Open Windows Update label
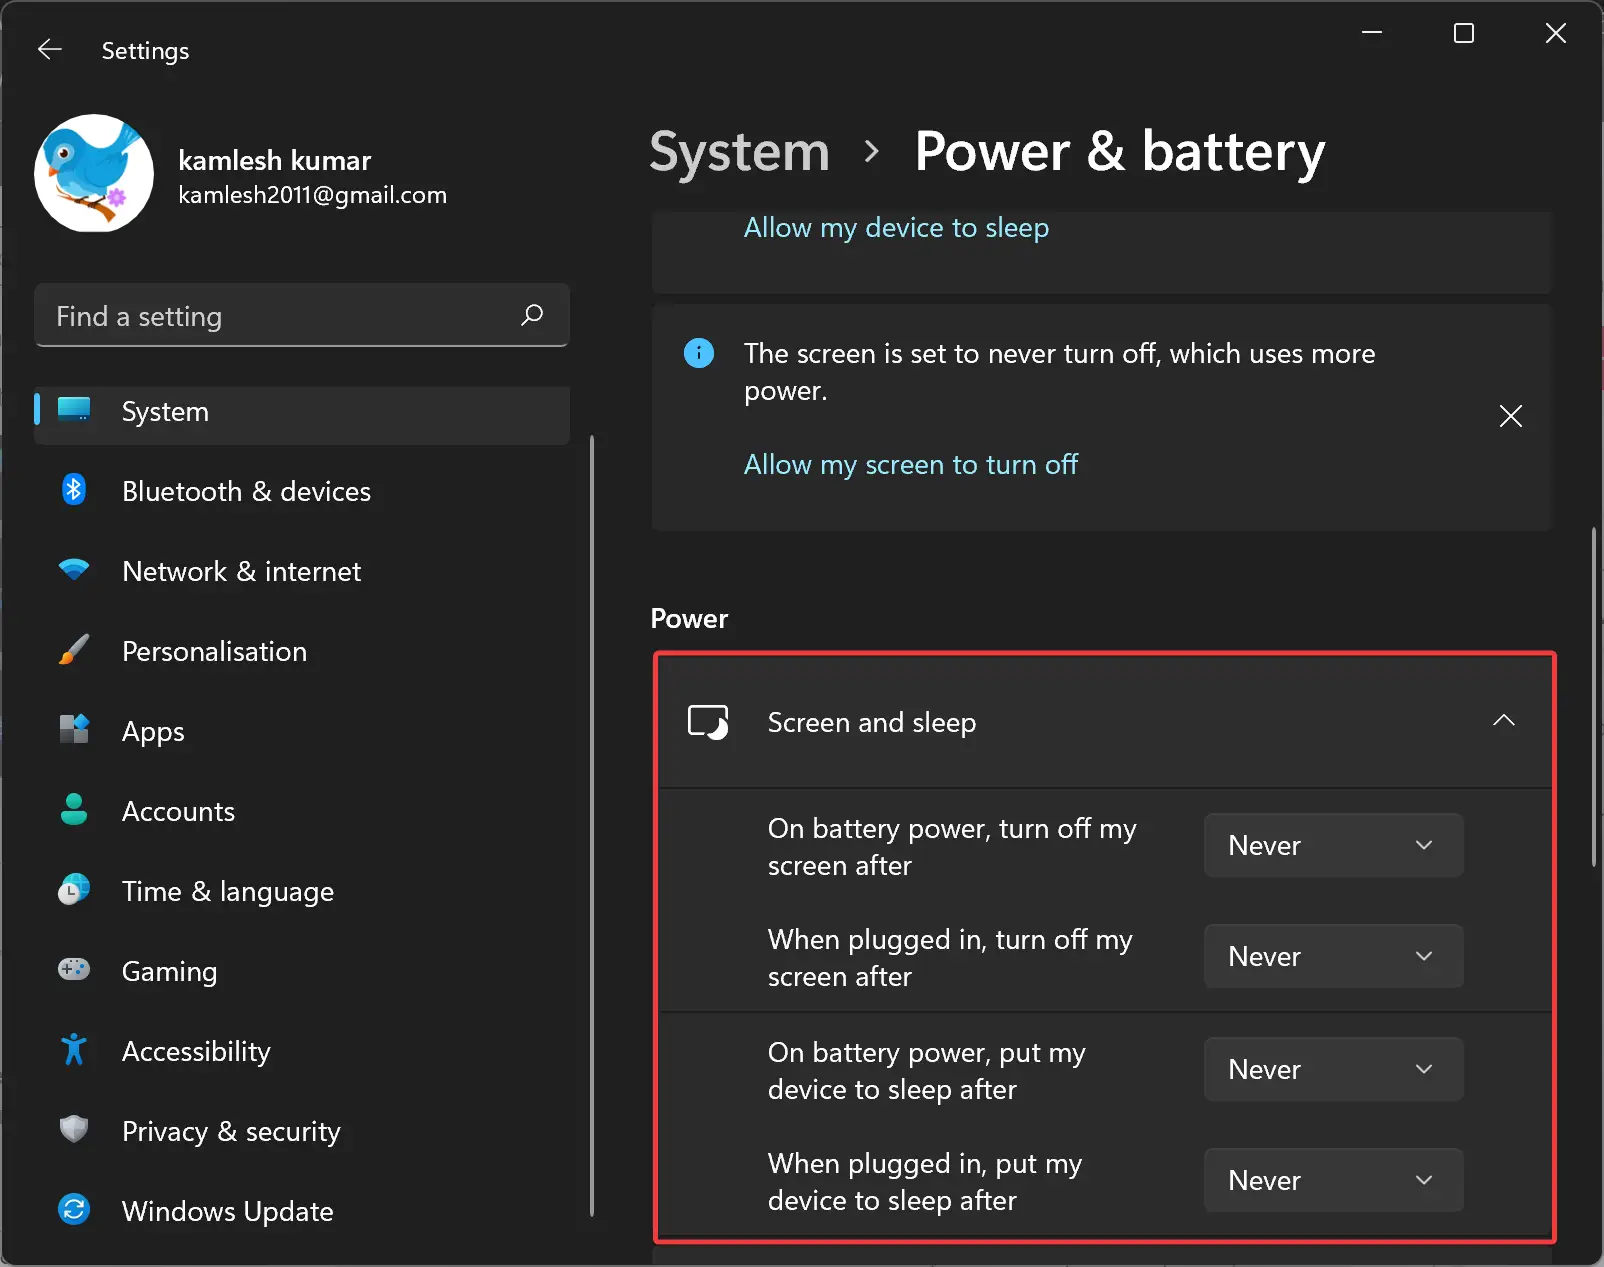 (227, 1212)
